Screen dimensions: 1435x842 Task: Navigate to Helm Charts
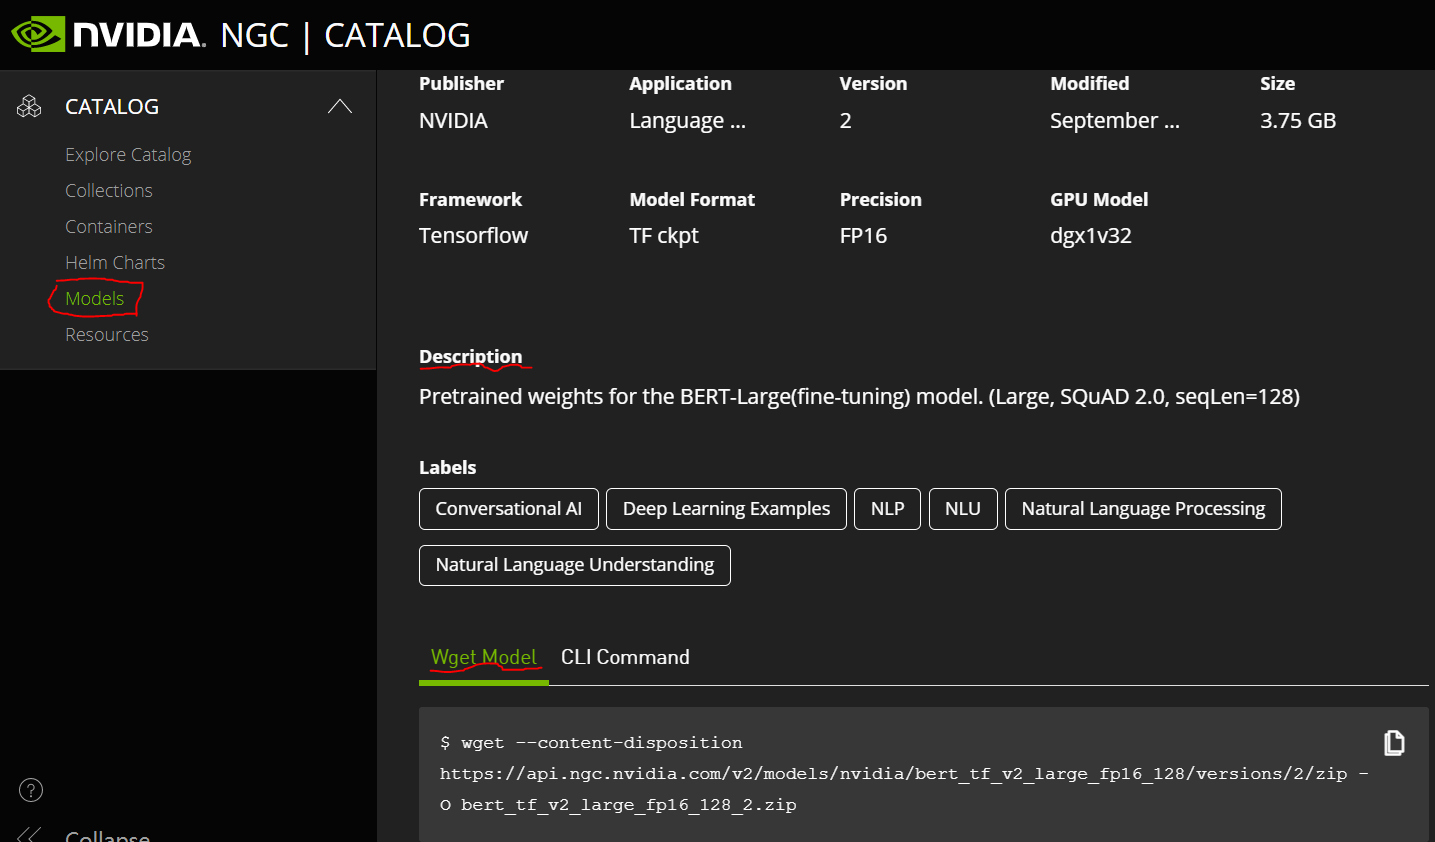tap(115, 262)
